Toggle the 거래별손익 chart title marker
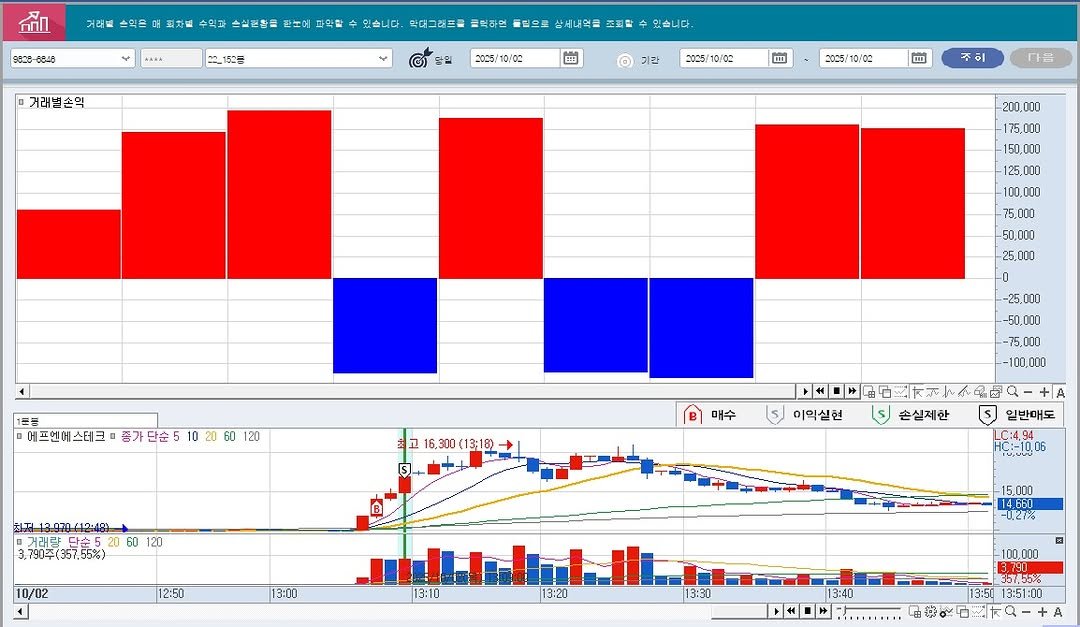Viewport: 1080px width, 627px height. 21,102
